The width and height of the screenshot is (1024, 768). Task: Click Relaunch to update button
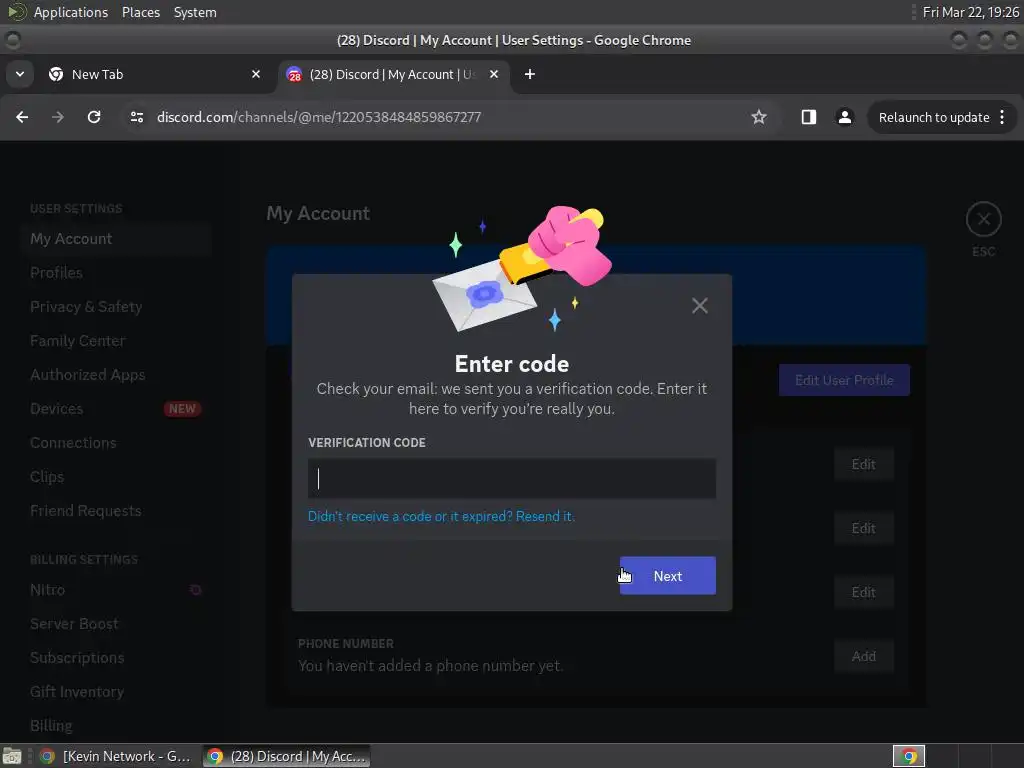tap(933, 118)
